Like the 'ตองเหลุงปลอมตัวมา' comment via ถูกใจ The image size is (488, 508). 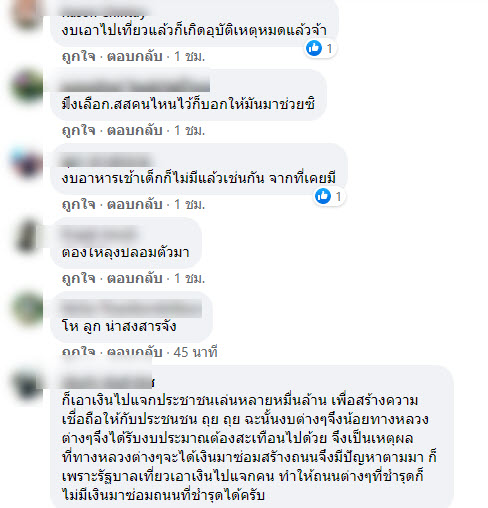point(79,278)
